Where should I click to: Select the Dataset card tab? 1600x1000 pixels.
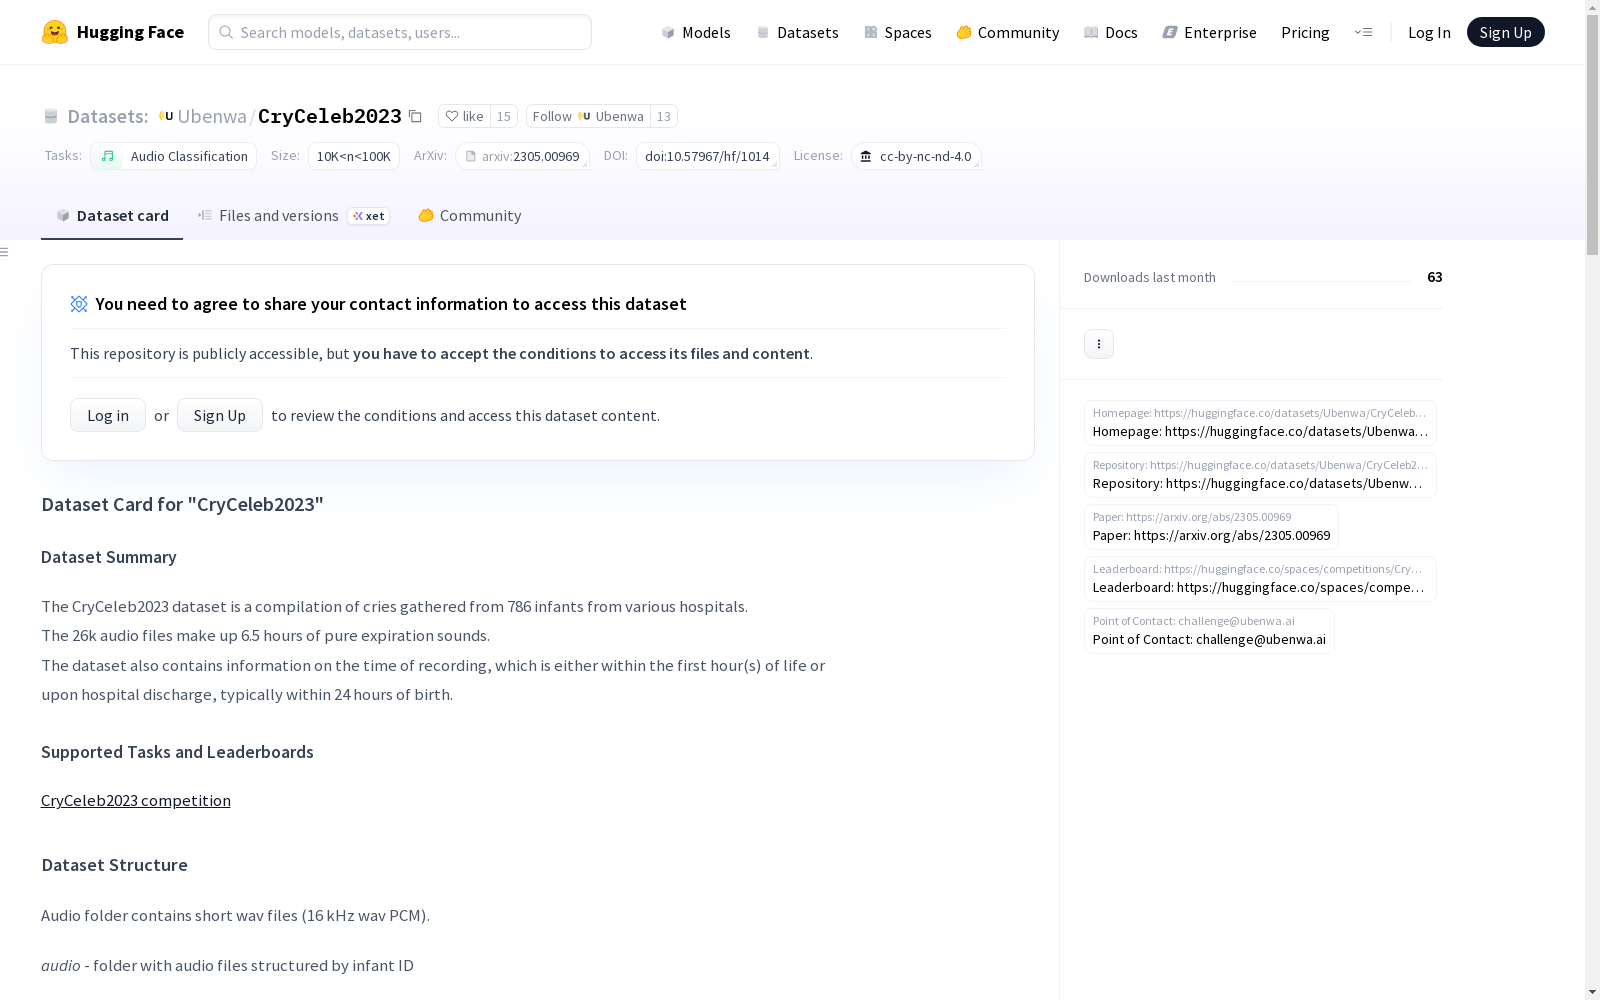pyautogui.click(x=112, y=216)
